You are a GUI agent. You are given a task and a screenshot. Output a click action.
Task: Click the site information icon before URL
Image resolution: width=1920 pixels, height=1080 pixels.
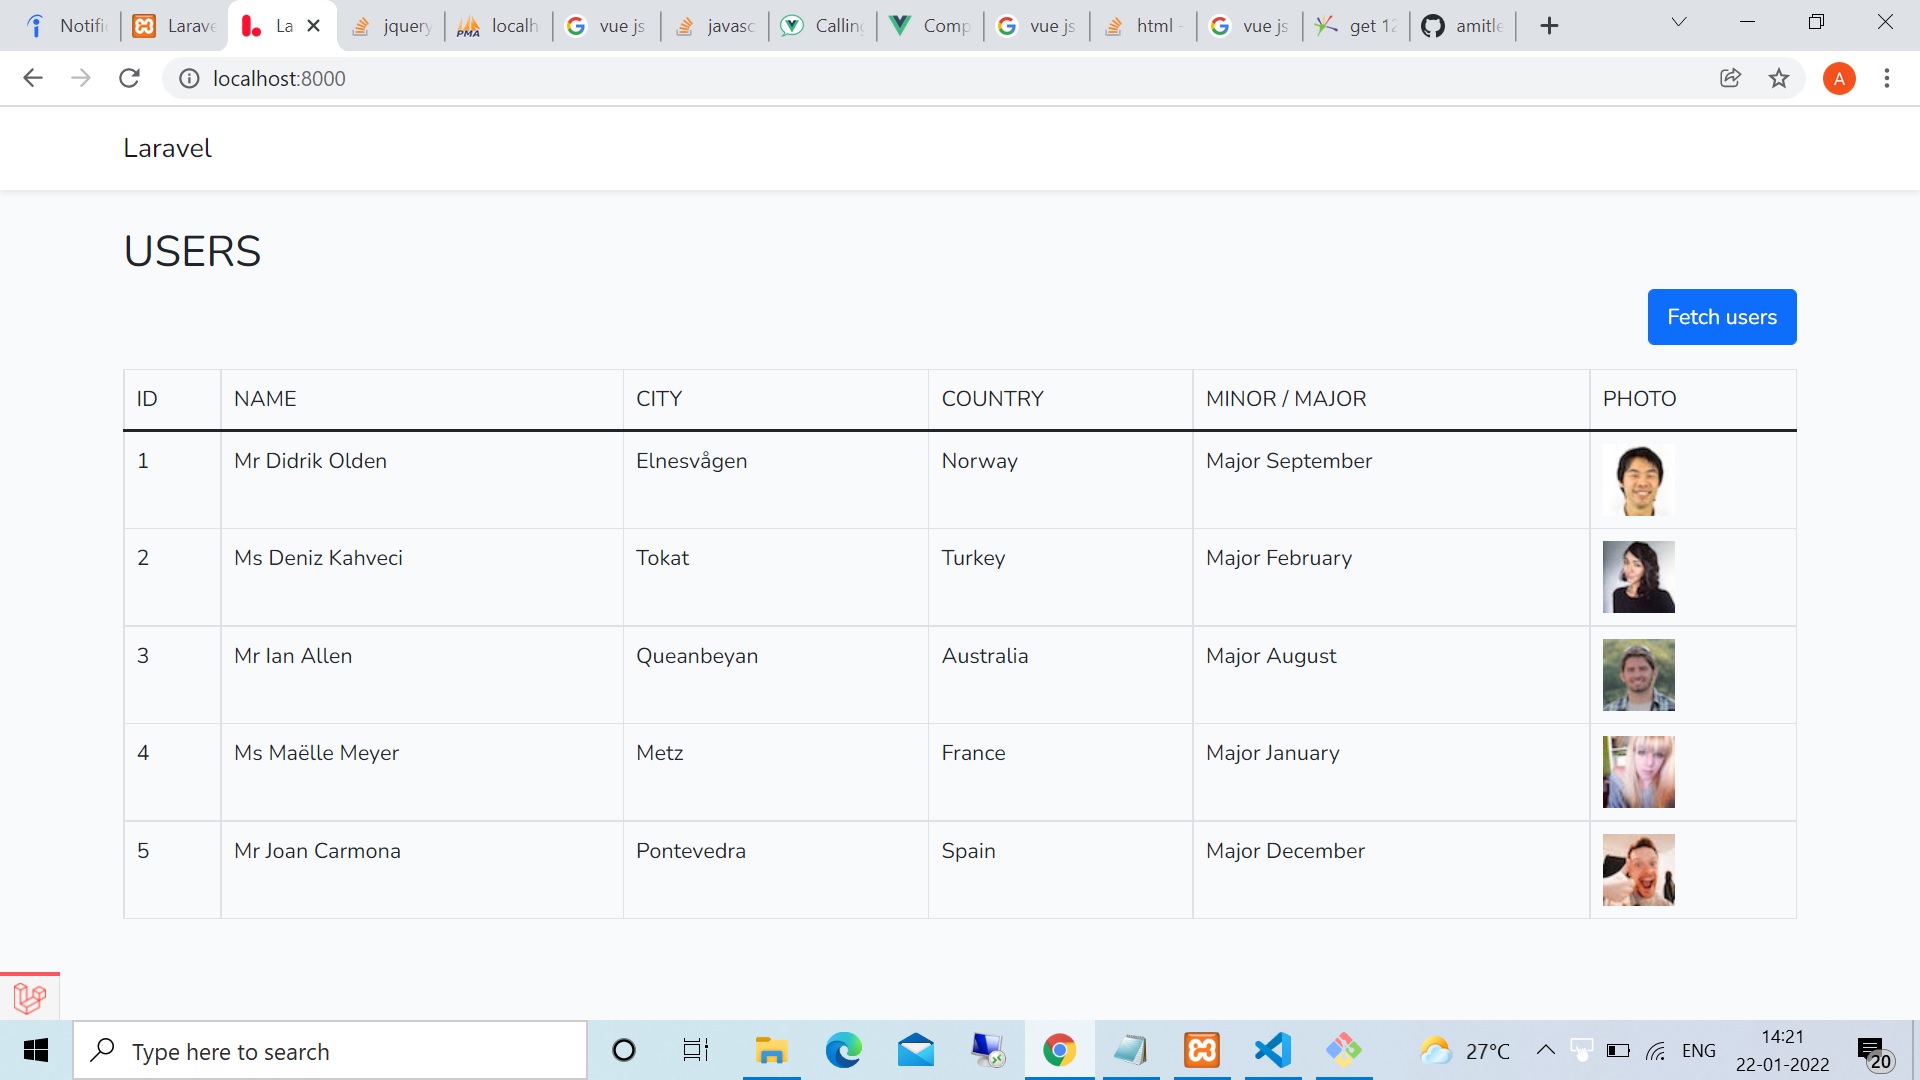pos(189,78)
